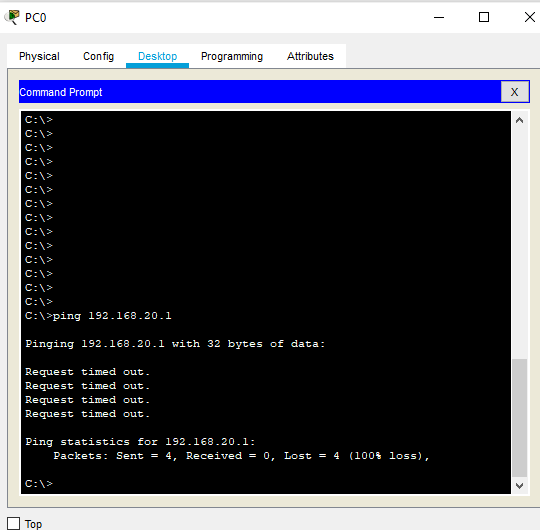Click 'Ping statistics for 192.168.20.1:' text
The width and height of the screenshot is (540, 530).
point(140,442)
